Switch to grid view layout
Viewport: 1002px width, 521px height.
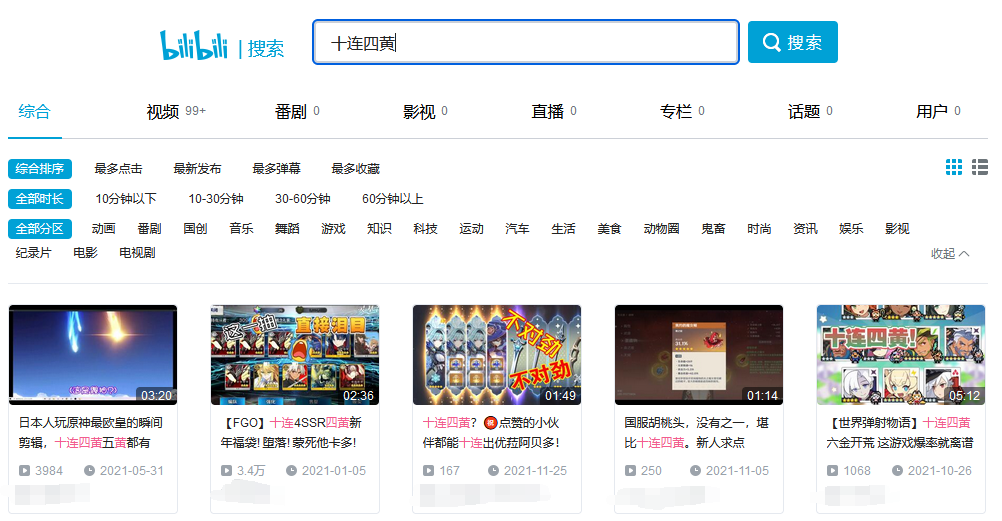pyautogui.click(x=953, y=167)
